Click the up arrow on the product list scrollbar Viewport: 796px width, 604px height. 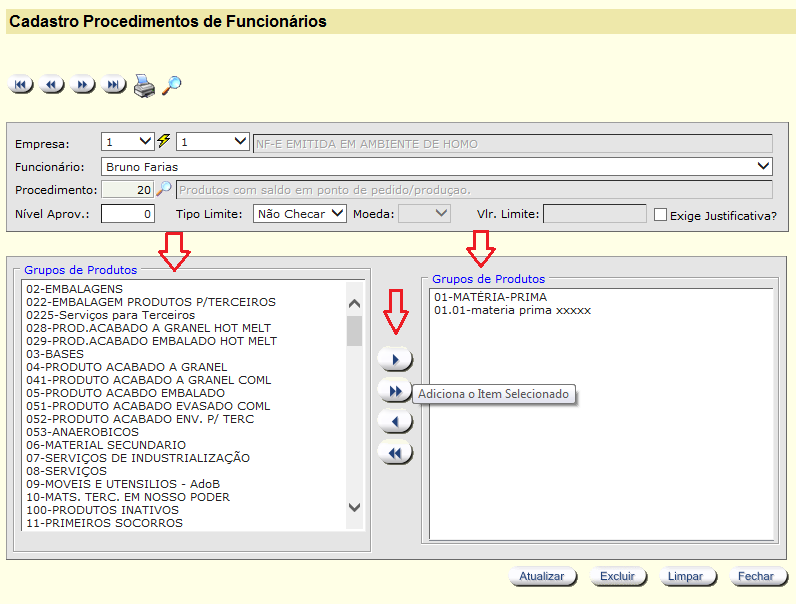(354, 304)
